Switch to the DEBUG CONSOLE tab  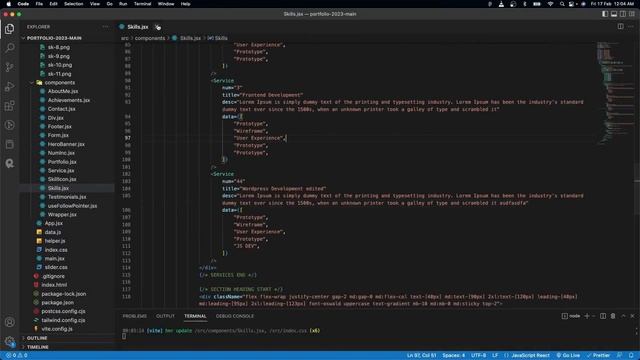(235, 316)
